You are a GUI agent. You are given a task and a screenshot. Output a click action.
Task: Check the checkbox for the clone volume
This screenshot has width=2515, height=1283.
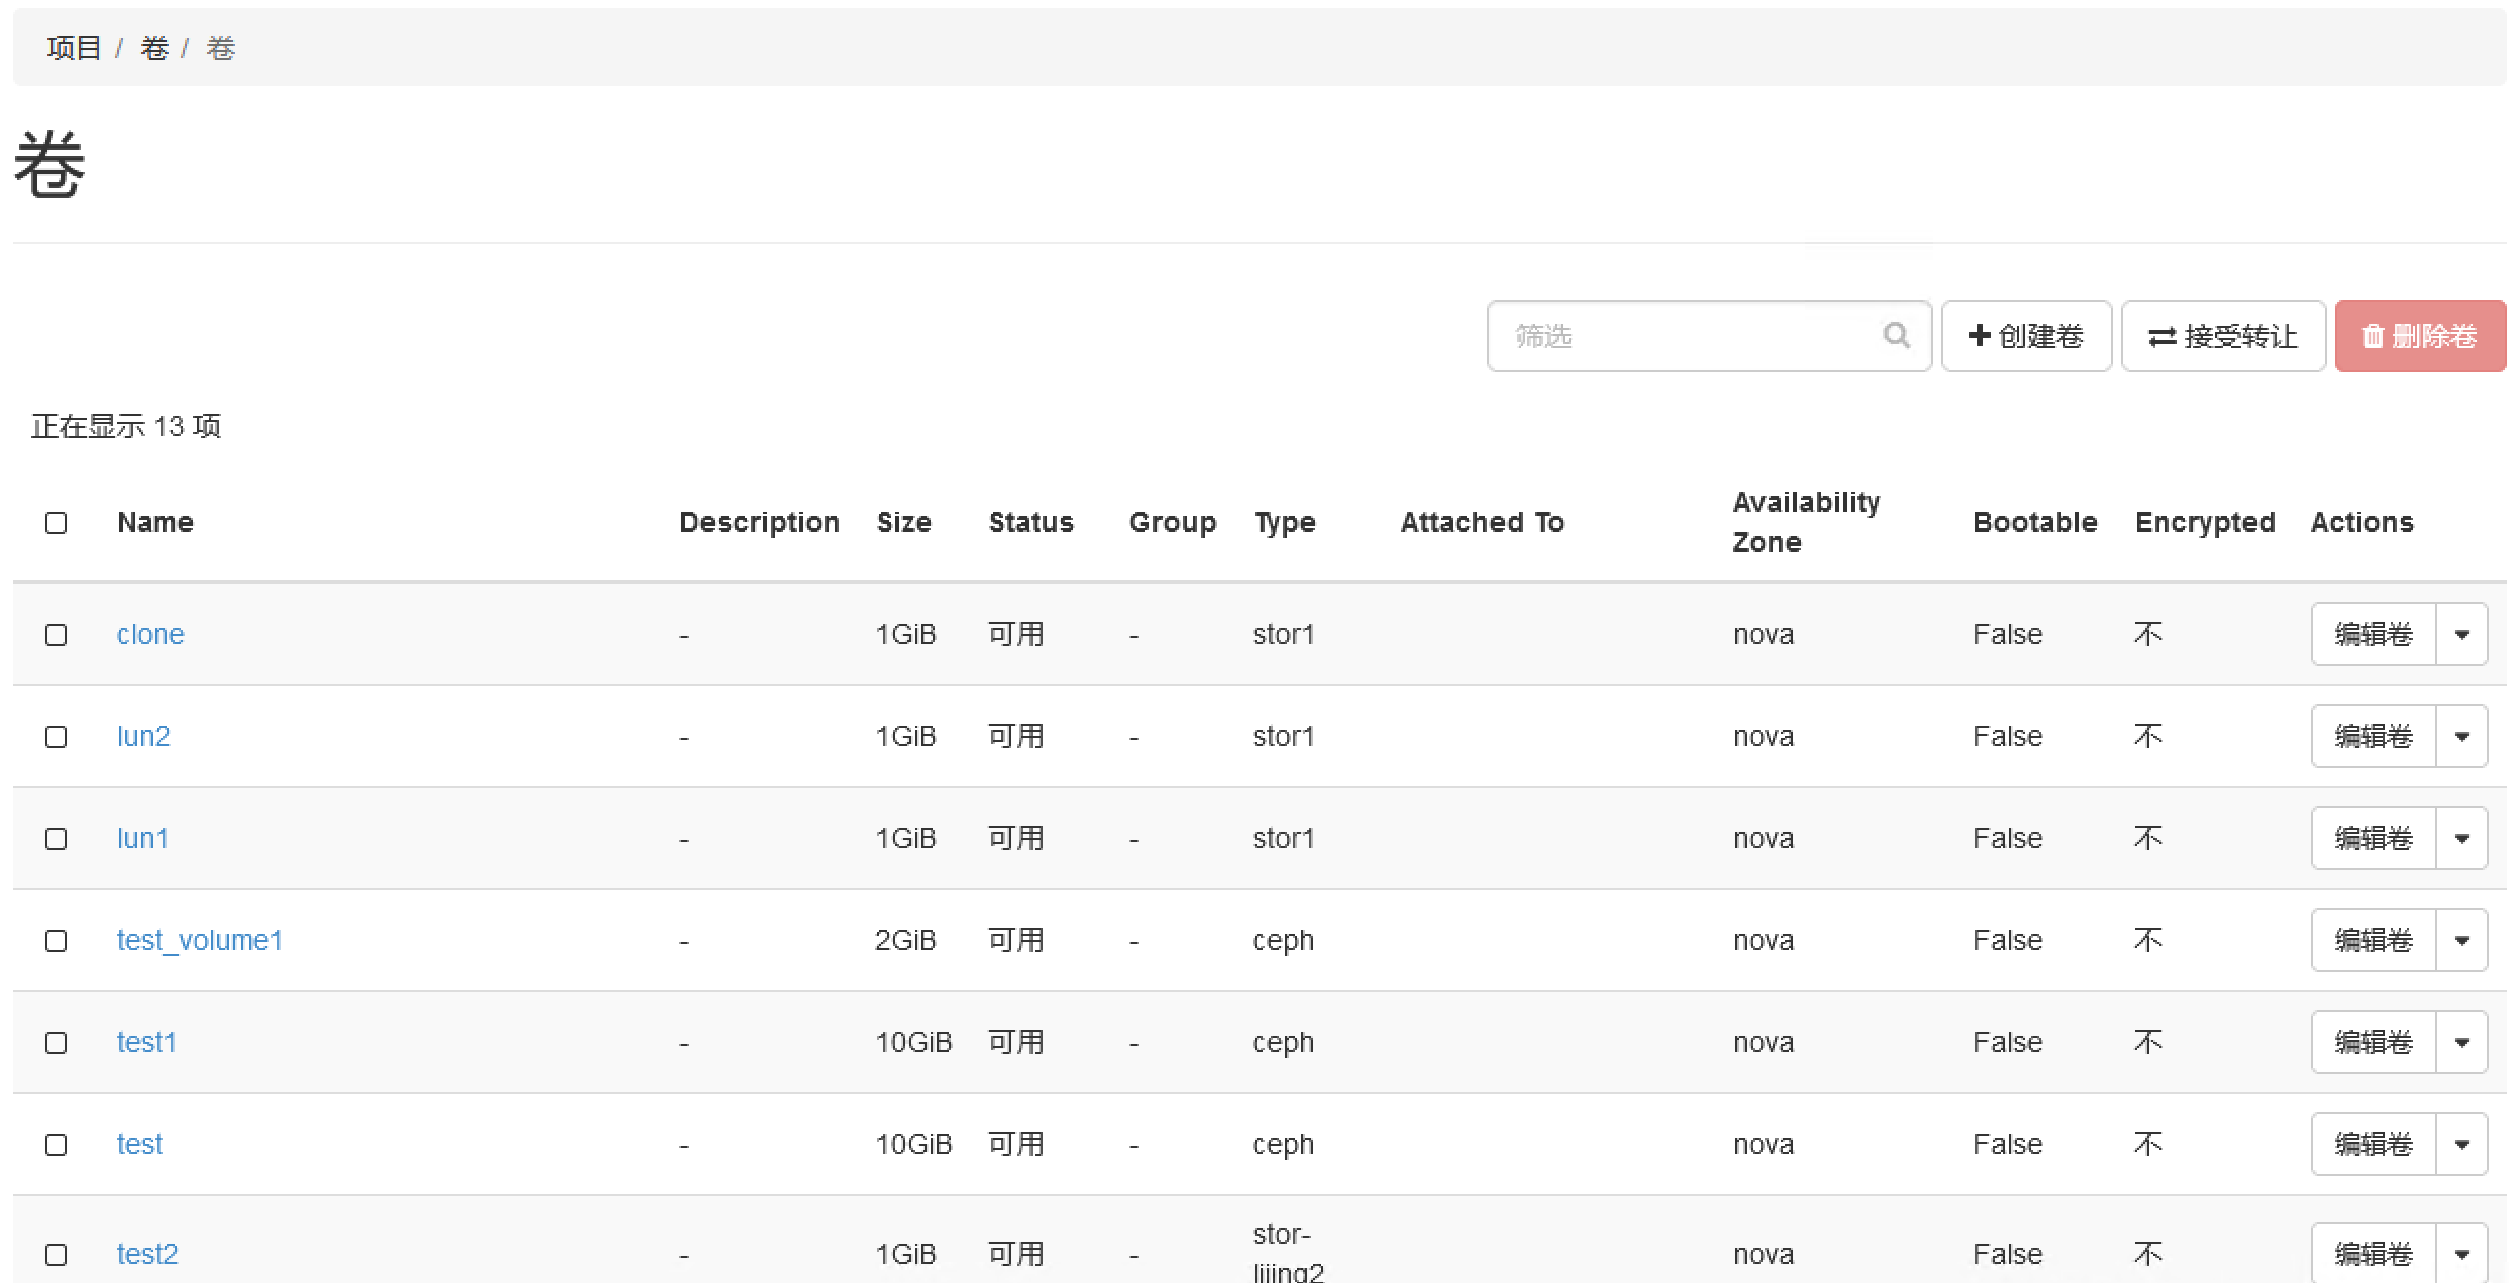(56, 635)
